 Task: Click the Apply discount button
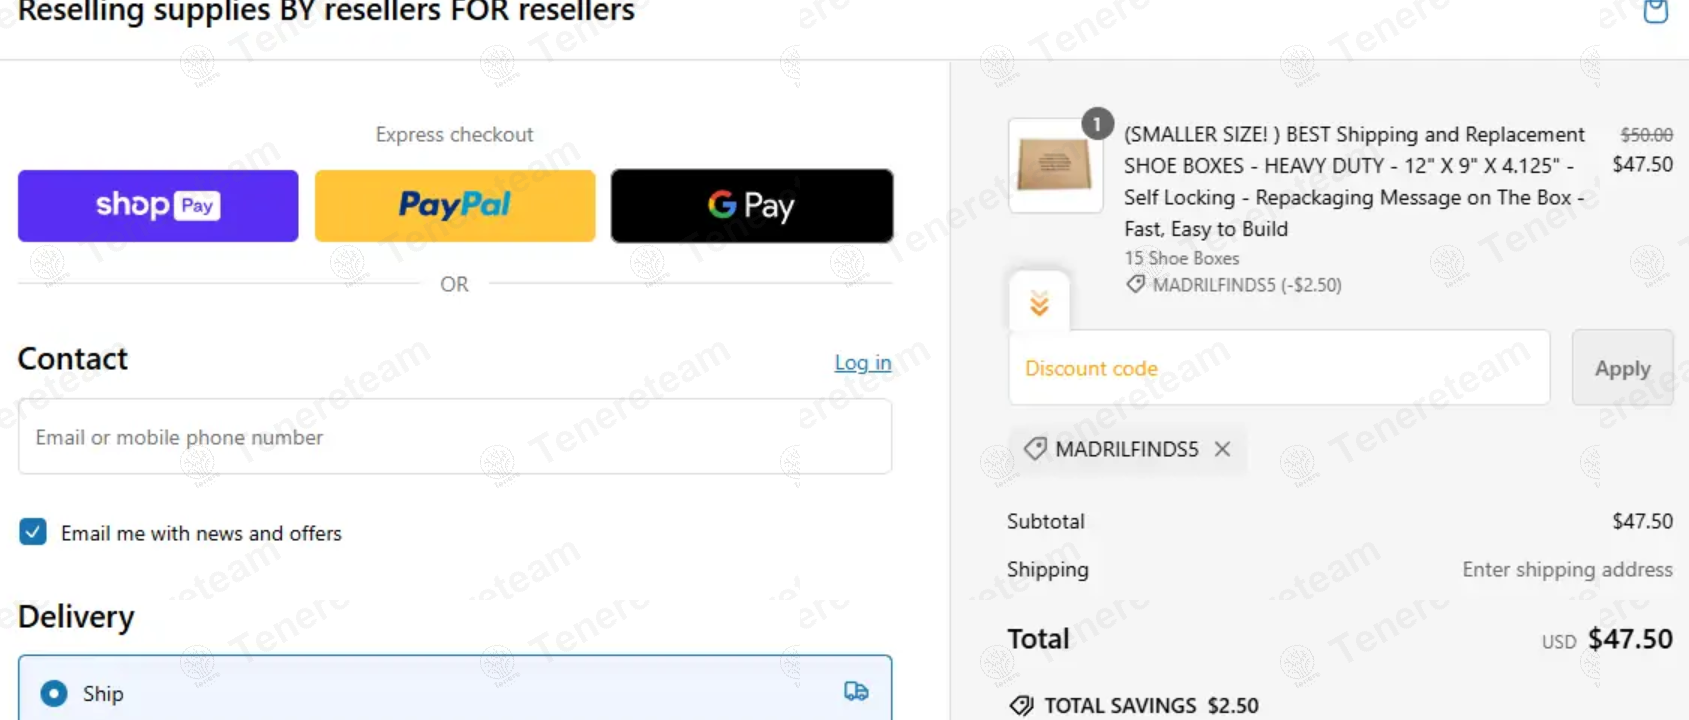[x=1622, y=368]
